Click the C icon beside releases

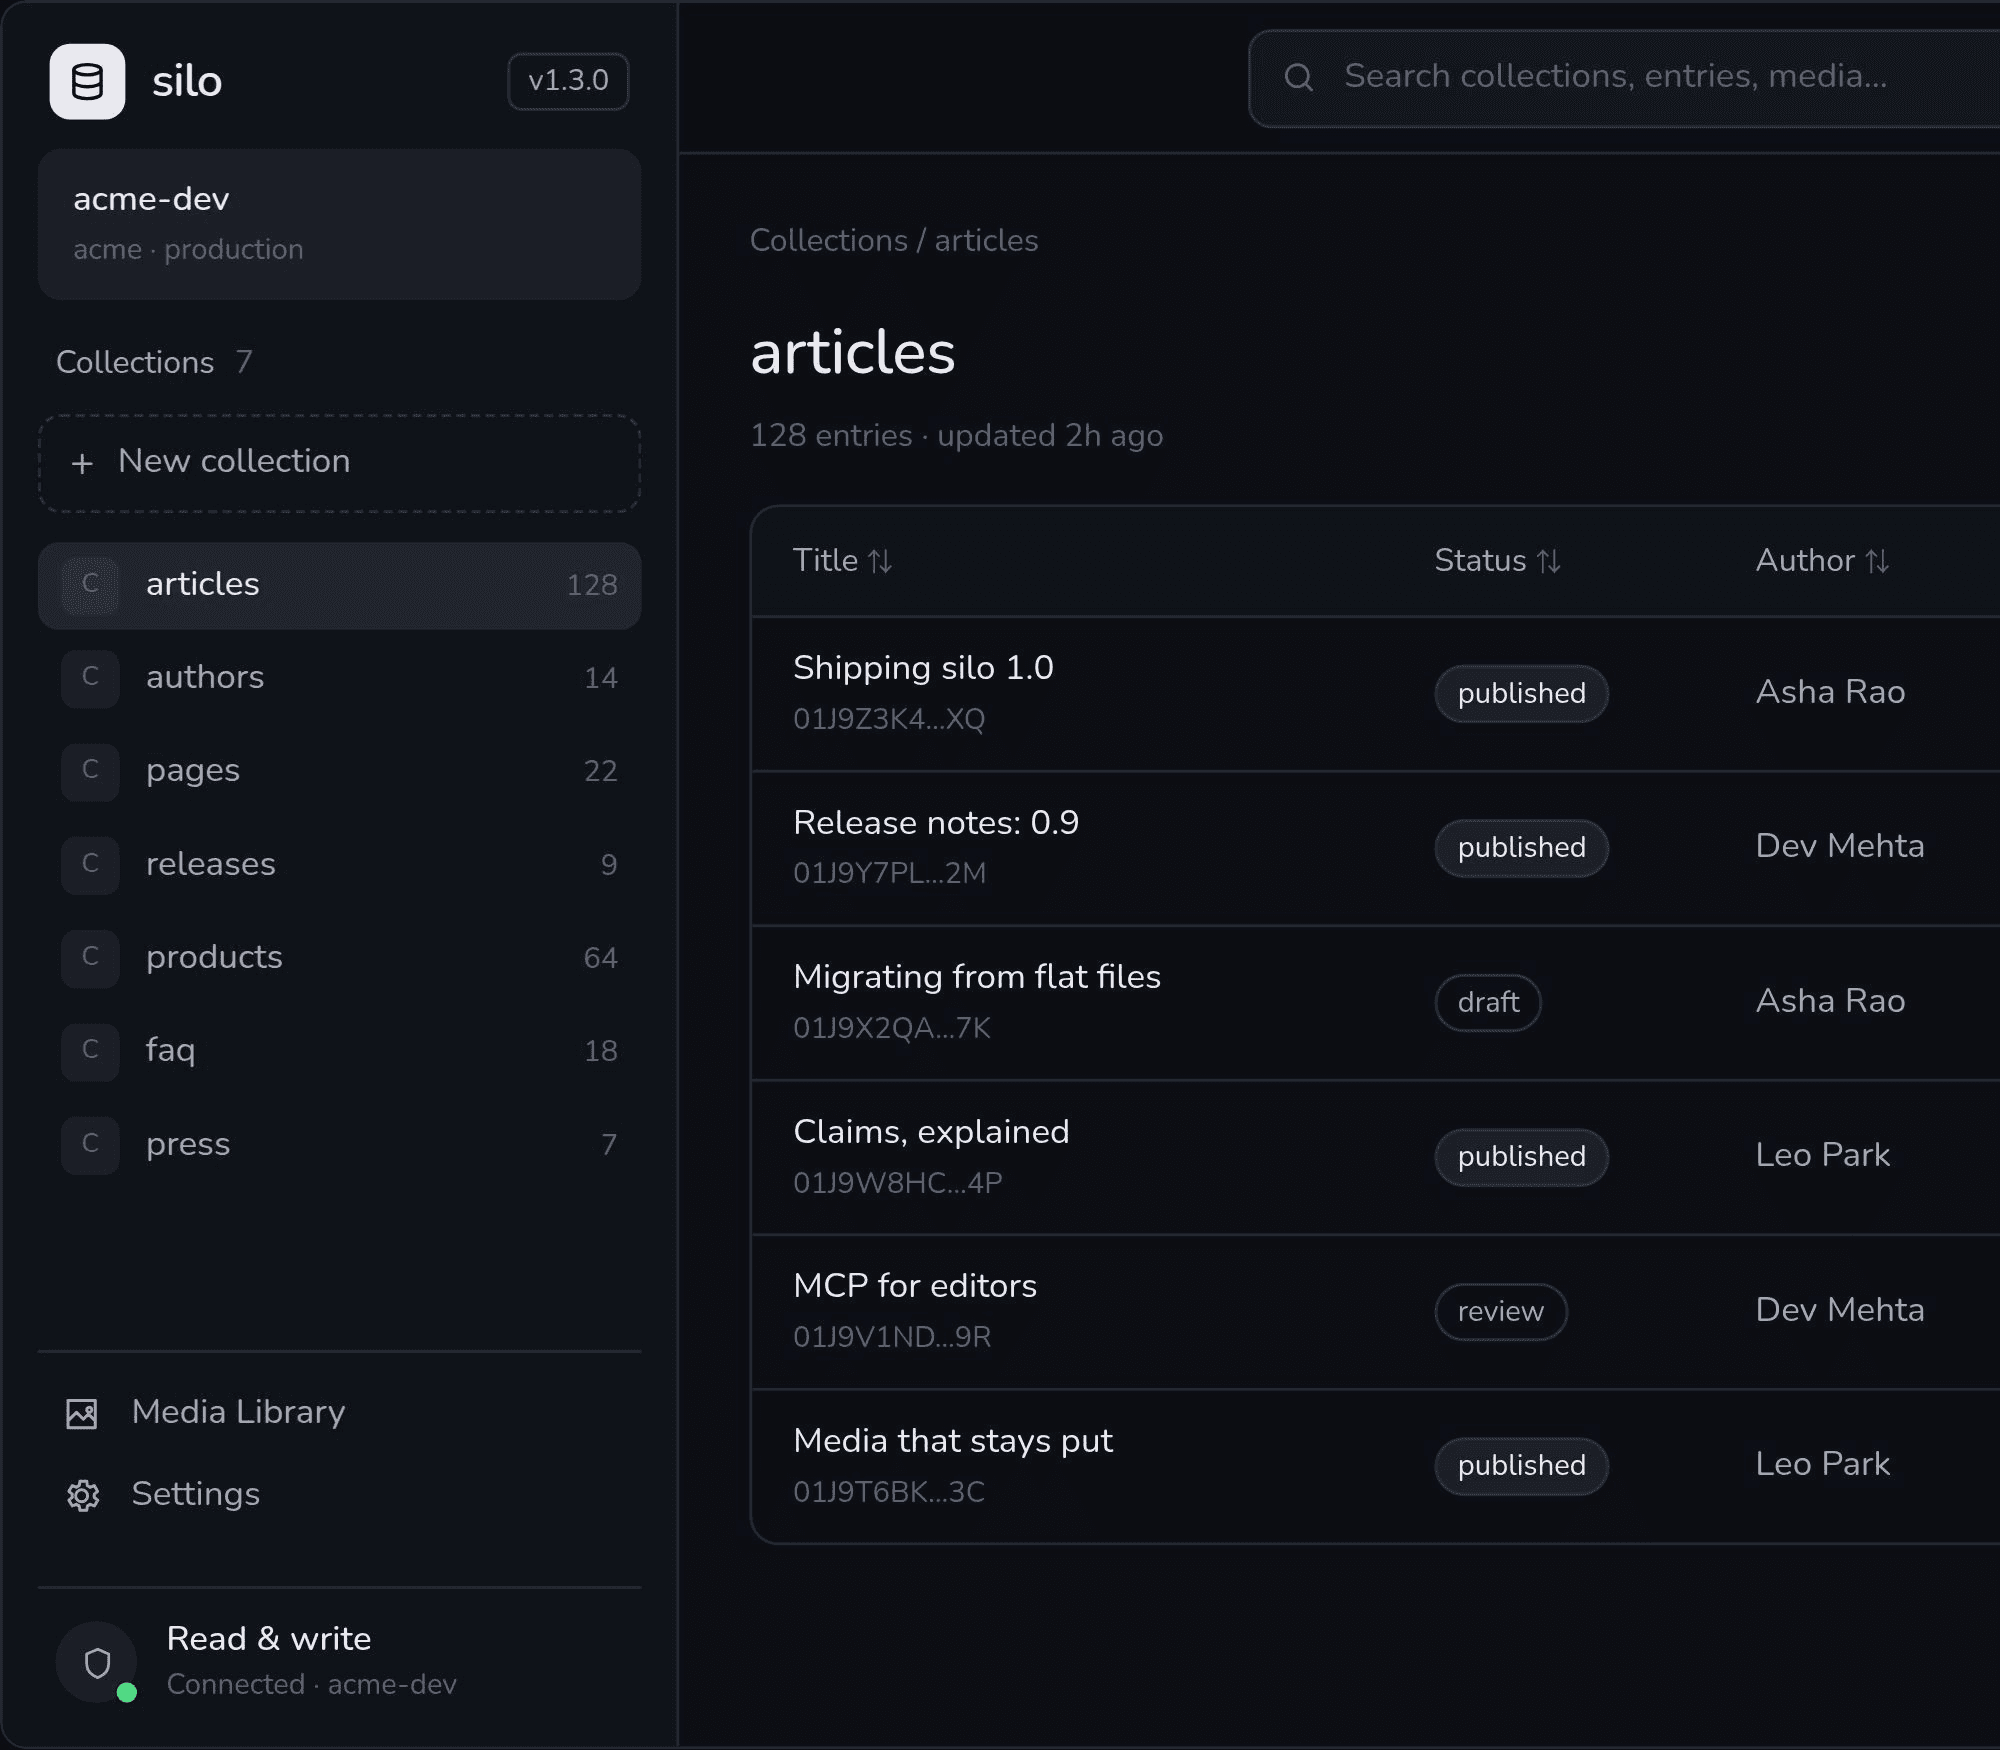coord(90,864)
